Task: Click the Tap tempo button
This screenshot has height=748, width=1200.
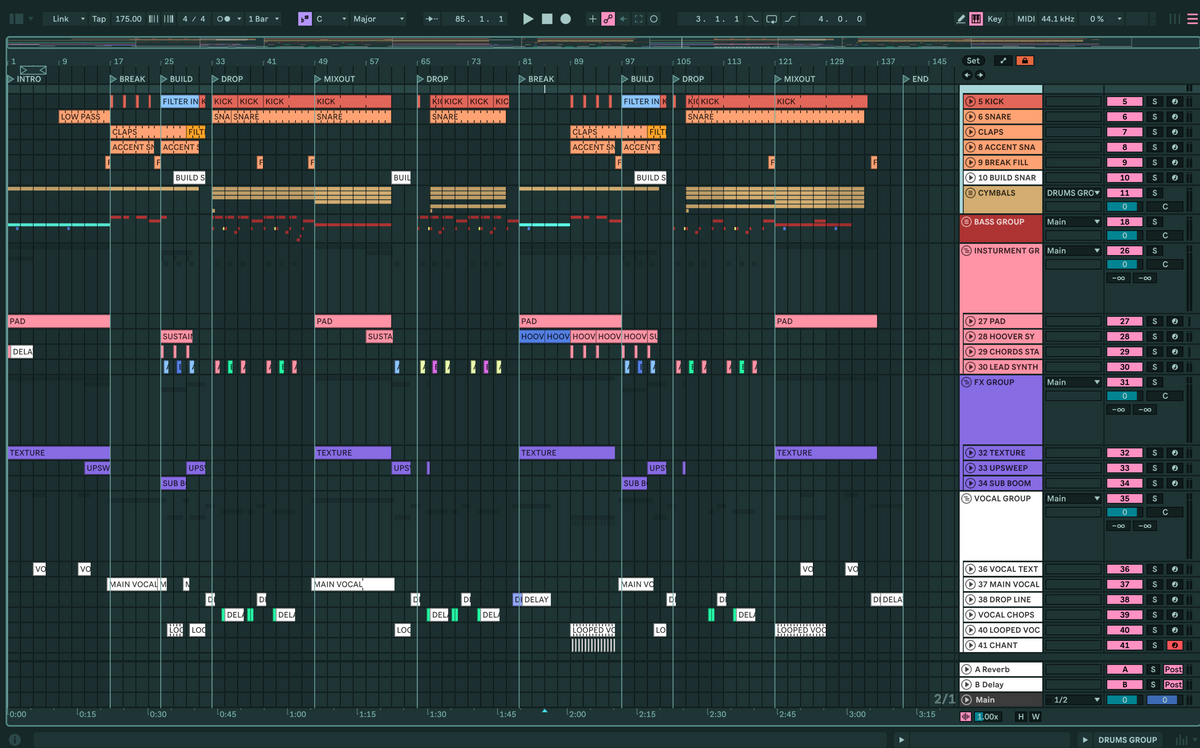Action: point(98,18)
